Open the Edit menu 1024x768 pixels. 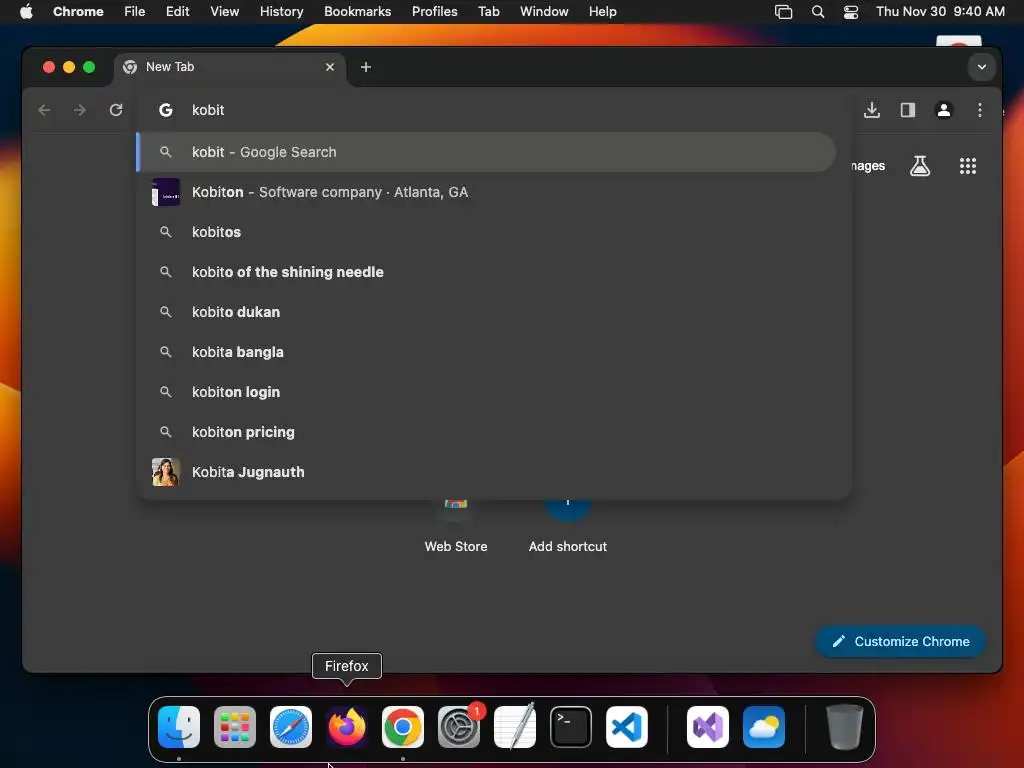point(178,11)
